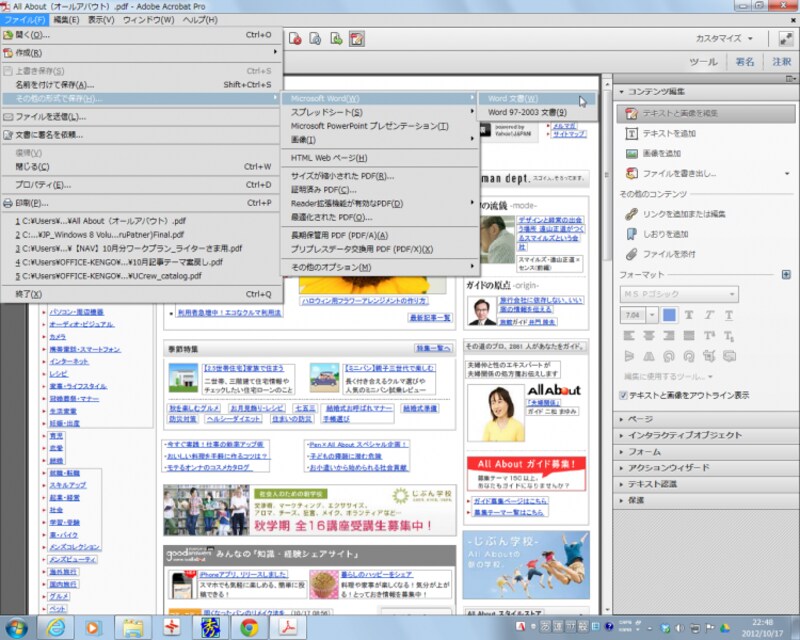Open the font size 7.04 dropdown
This screenshot has height=640, width=800.
click(652, 315)
